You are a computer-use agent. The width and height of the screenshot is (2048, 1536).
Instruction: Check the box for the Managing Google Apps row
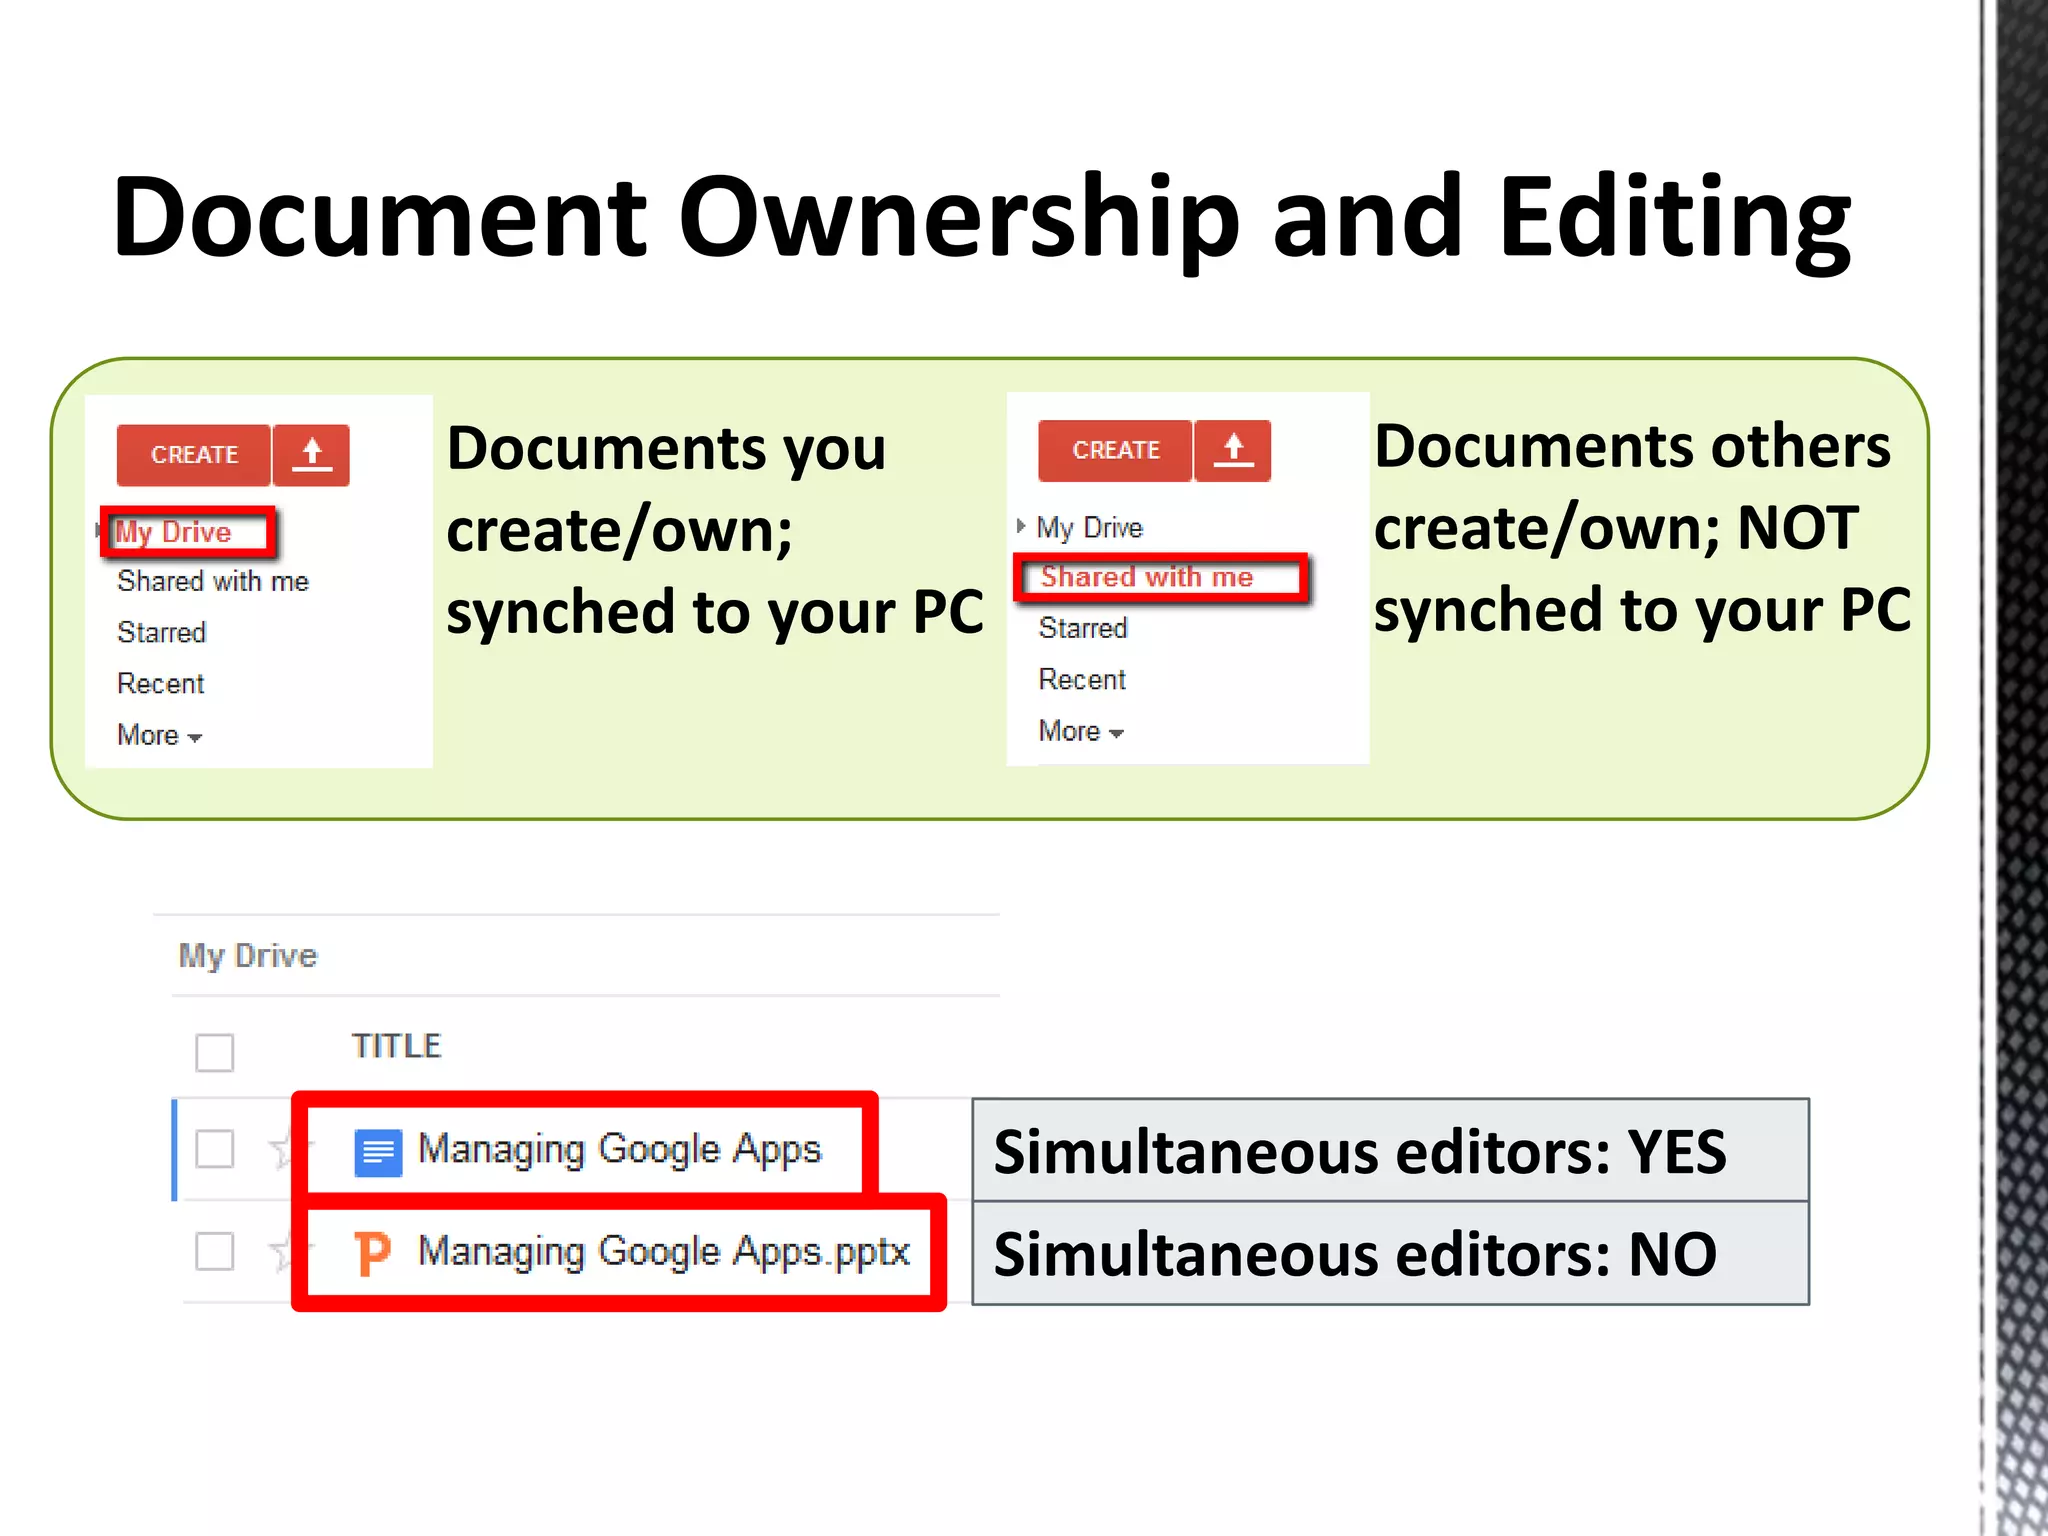coord(215,1149)
